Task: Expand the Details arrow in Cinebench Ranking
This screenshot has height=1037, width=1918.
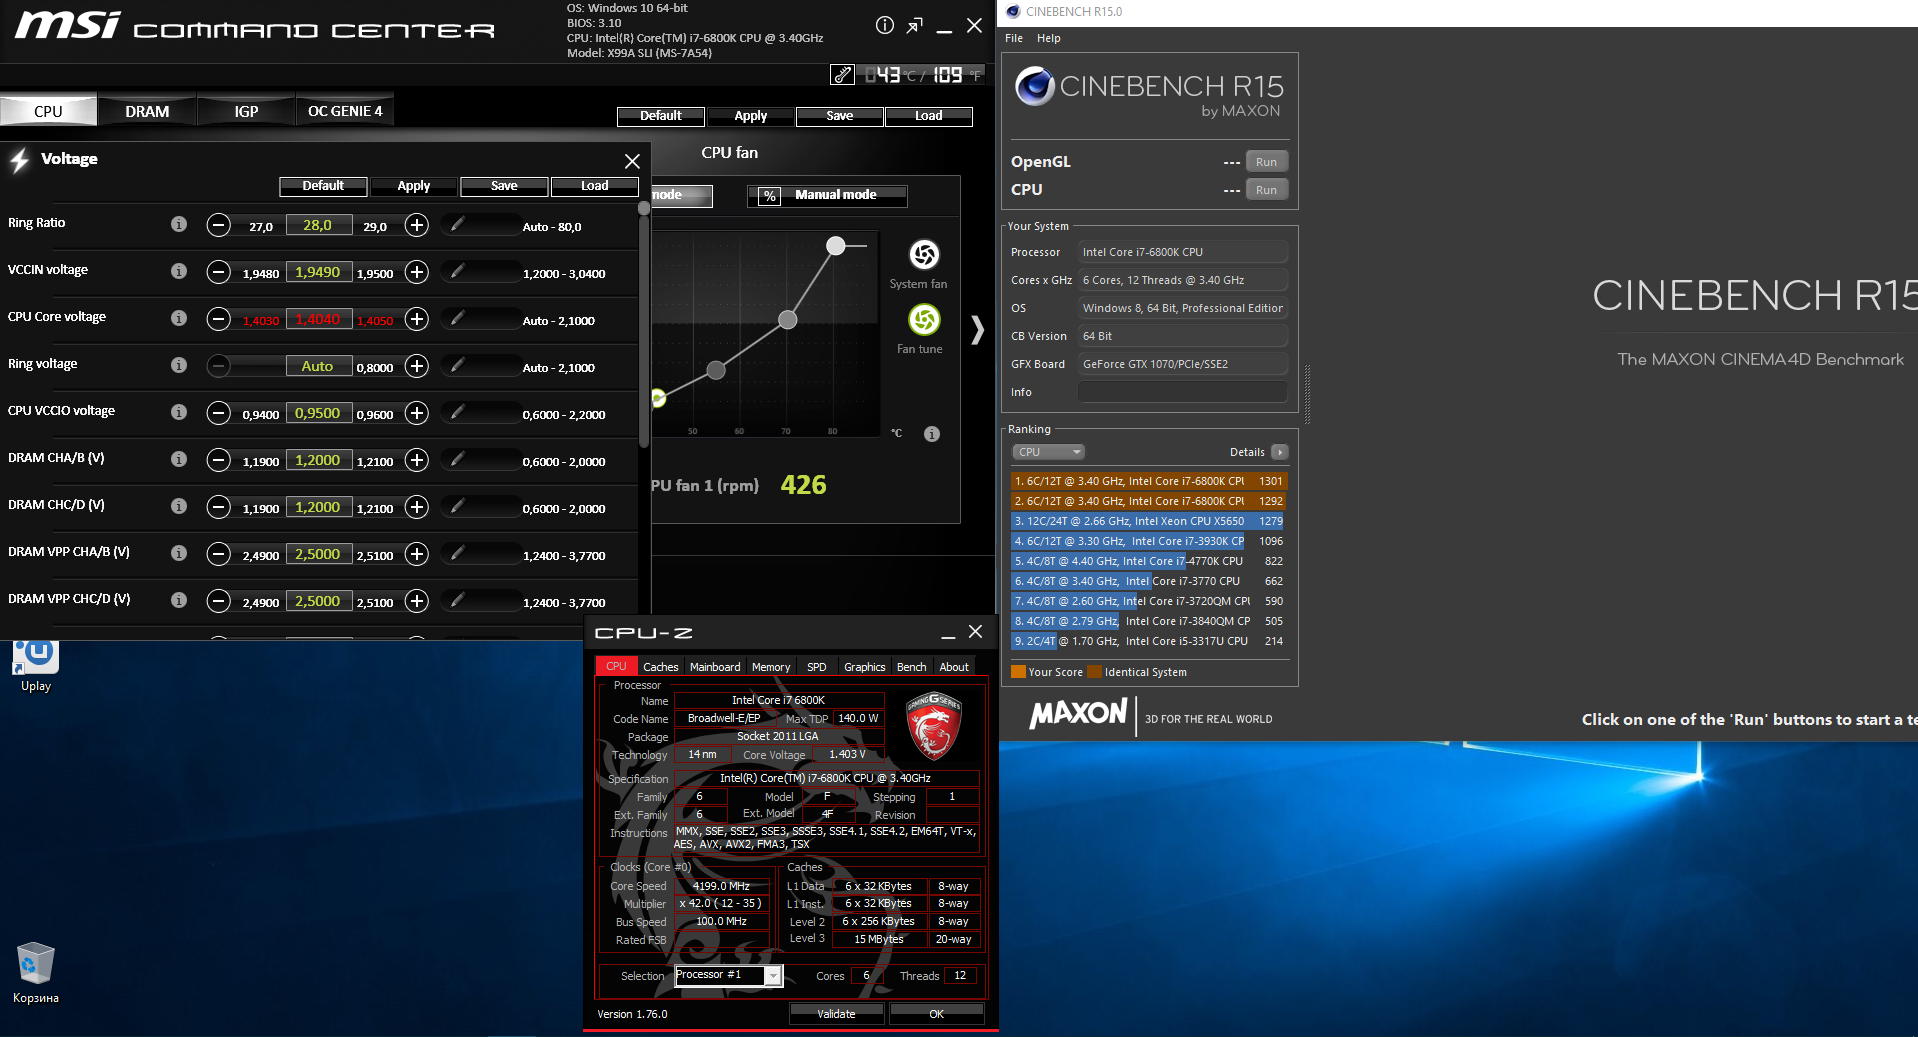Action: click(x=1279, y=452)
